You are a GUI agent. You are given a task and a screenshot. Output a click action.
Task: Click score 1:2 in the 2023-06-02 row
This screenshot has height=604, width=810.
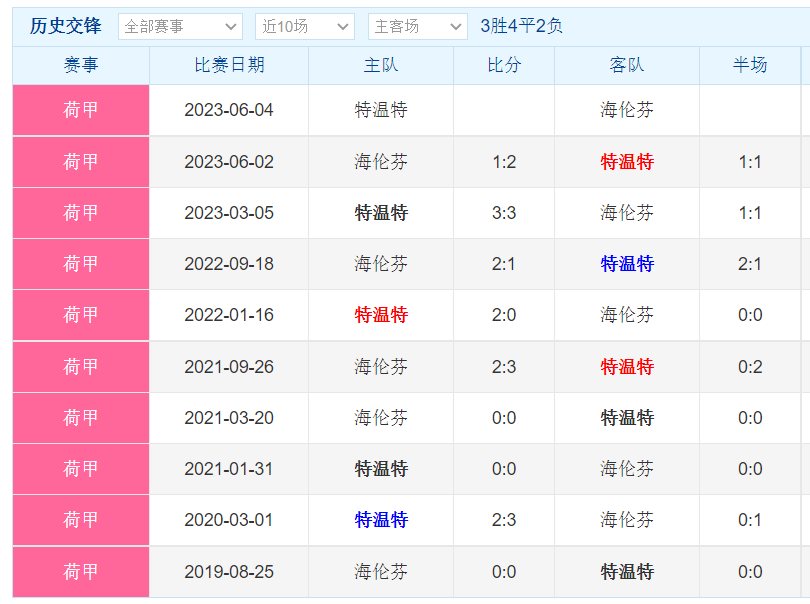[x=504, y=162]
